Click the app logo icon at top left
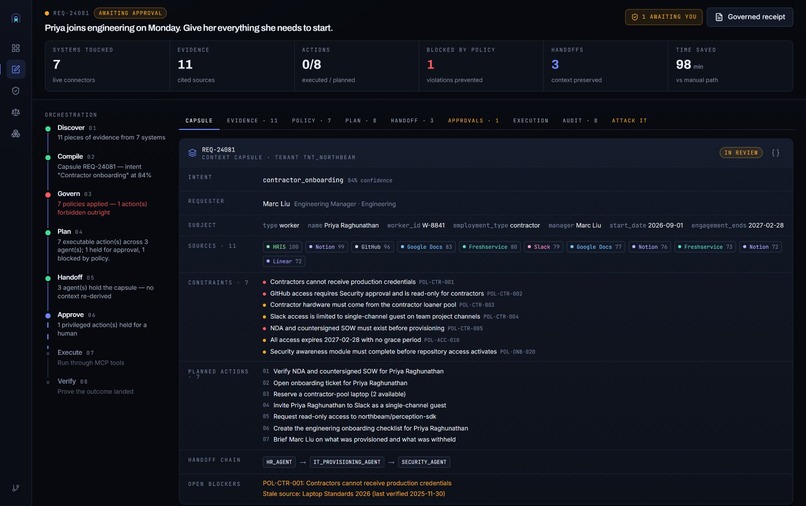Viewport: 806px width, 506px height. point(16,19)
